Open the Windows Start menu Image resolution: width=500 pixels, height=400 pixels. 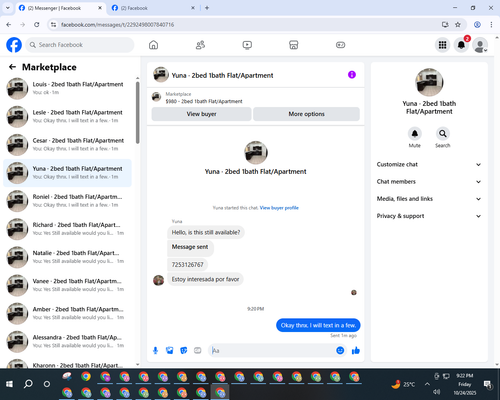pos(9,384)
